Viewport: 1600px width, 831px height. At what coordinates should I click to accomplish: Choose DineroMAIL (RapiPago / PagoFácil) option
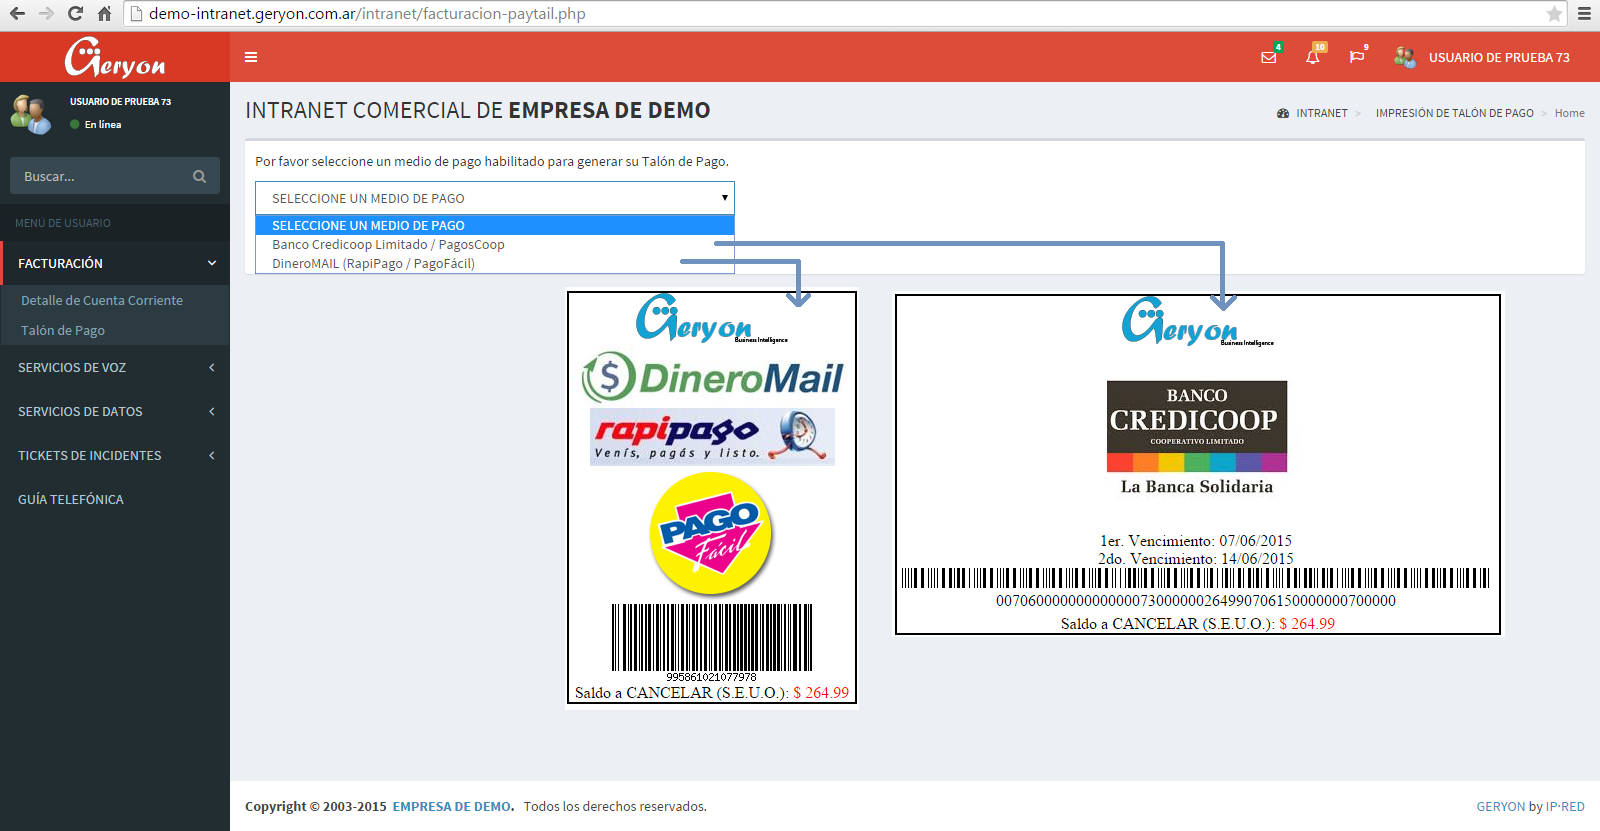point(495,264)
